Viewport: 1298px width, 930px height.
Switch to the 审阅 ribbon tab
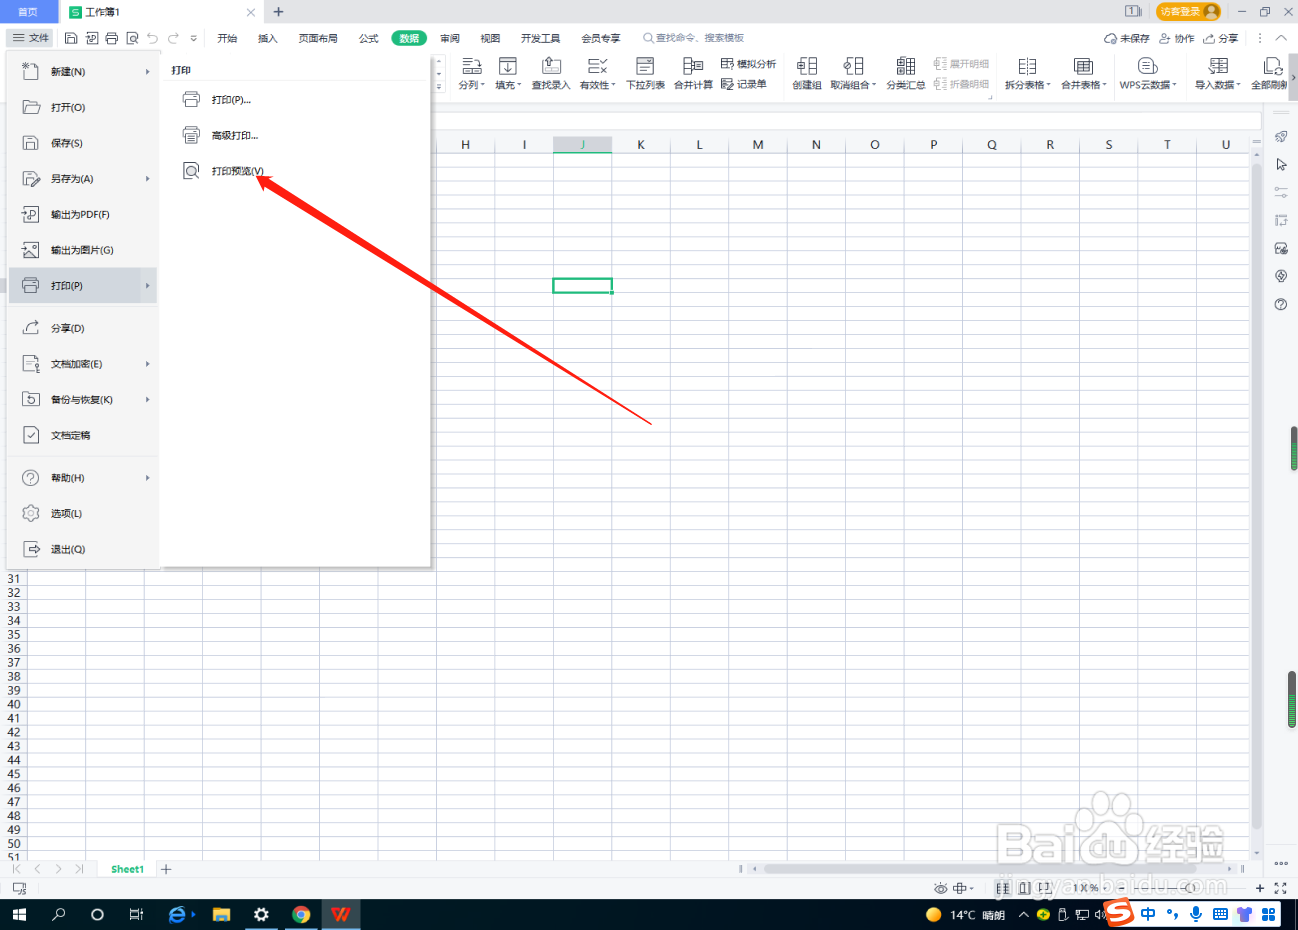click(450, 38)
